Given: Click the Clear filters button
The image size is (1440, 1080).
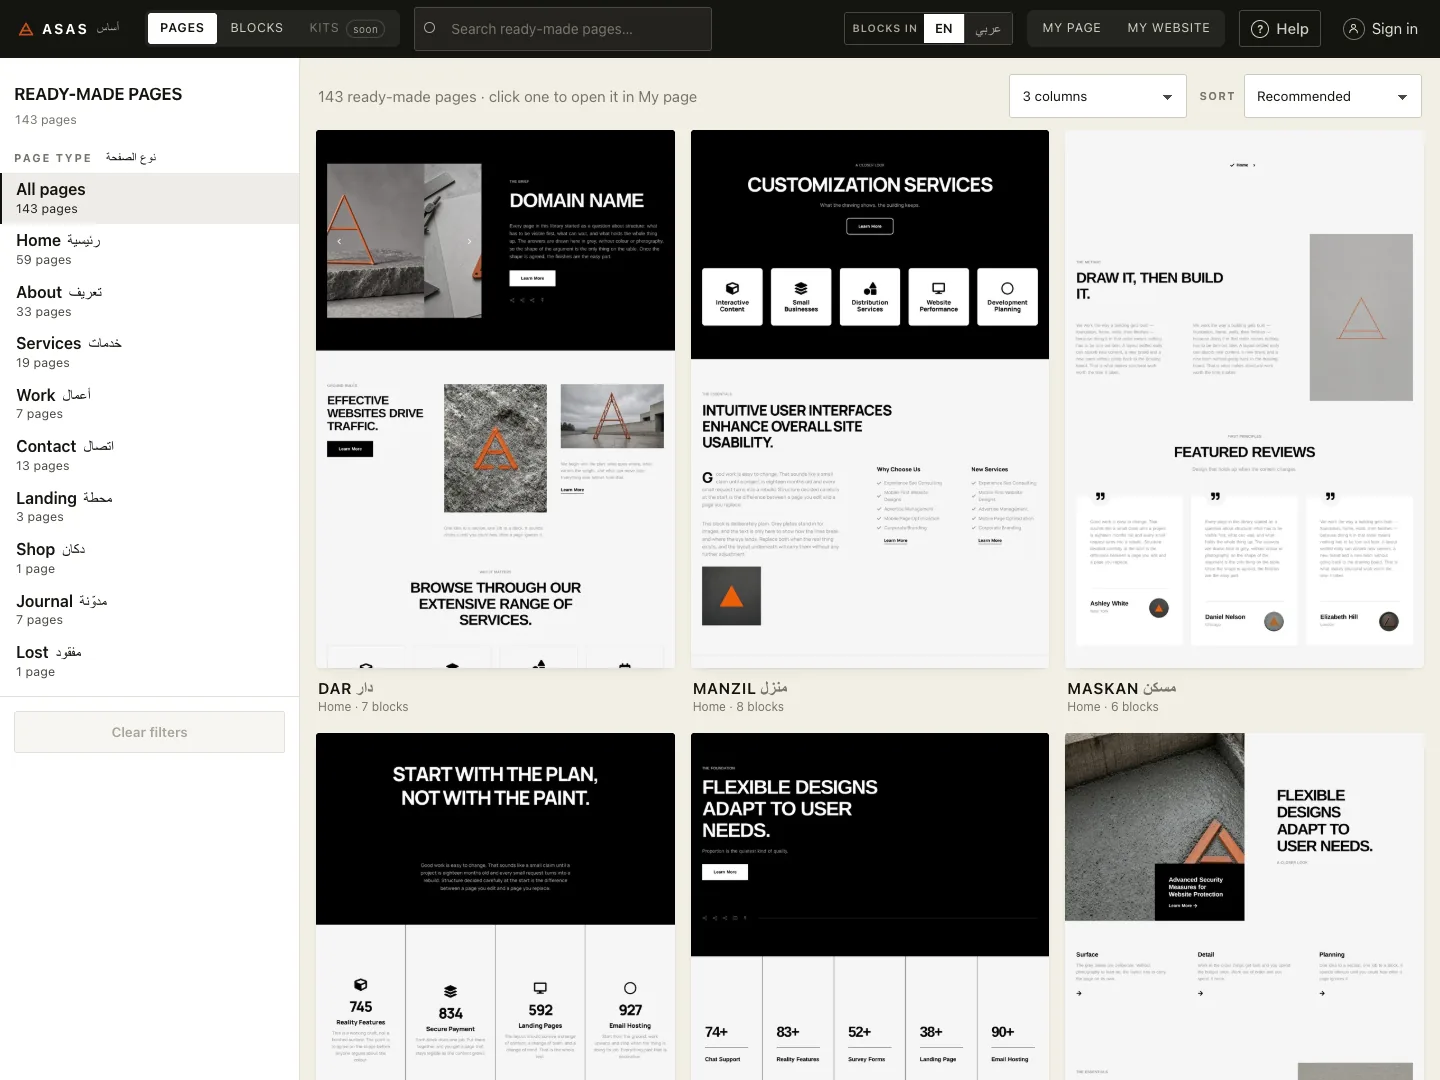Looking at the screenshot, I should (149, 732).
